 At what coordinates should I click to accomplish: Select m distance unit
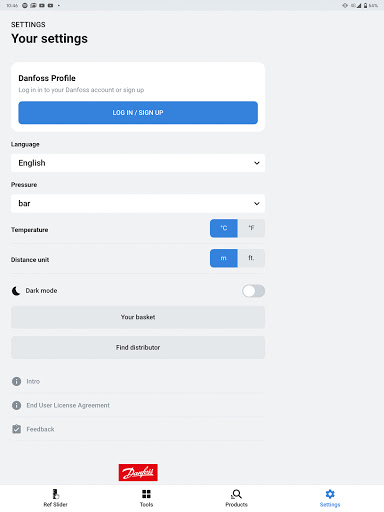coord(224,258)
